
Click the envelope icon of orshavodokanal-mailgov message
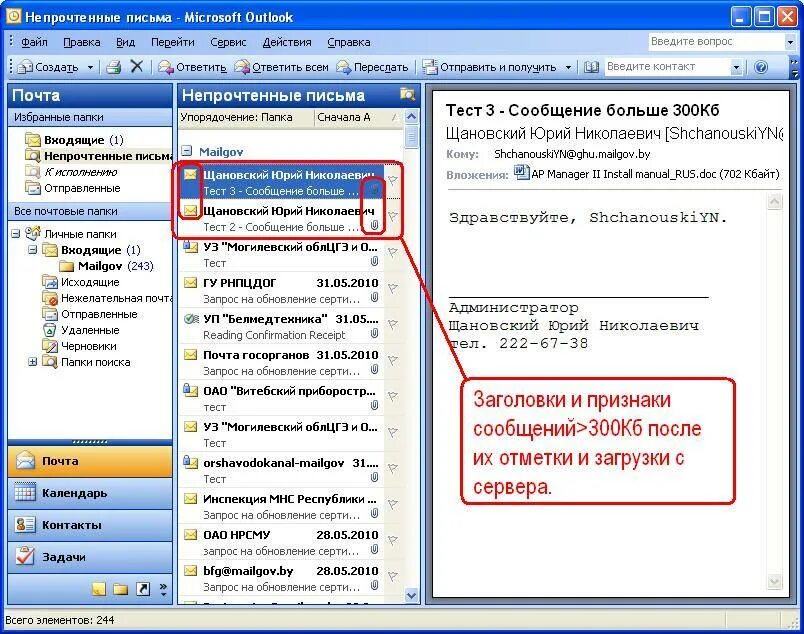[190, 462]
